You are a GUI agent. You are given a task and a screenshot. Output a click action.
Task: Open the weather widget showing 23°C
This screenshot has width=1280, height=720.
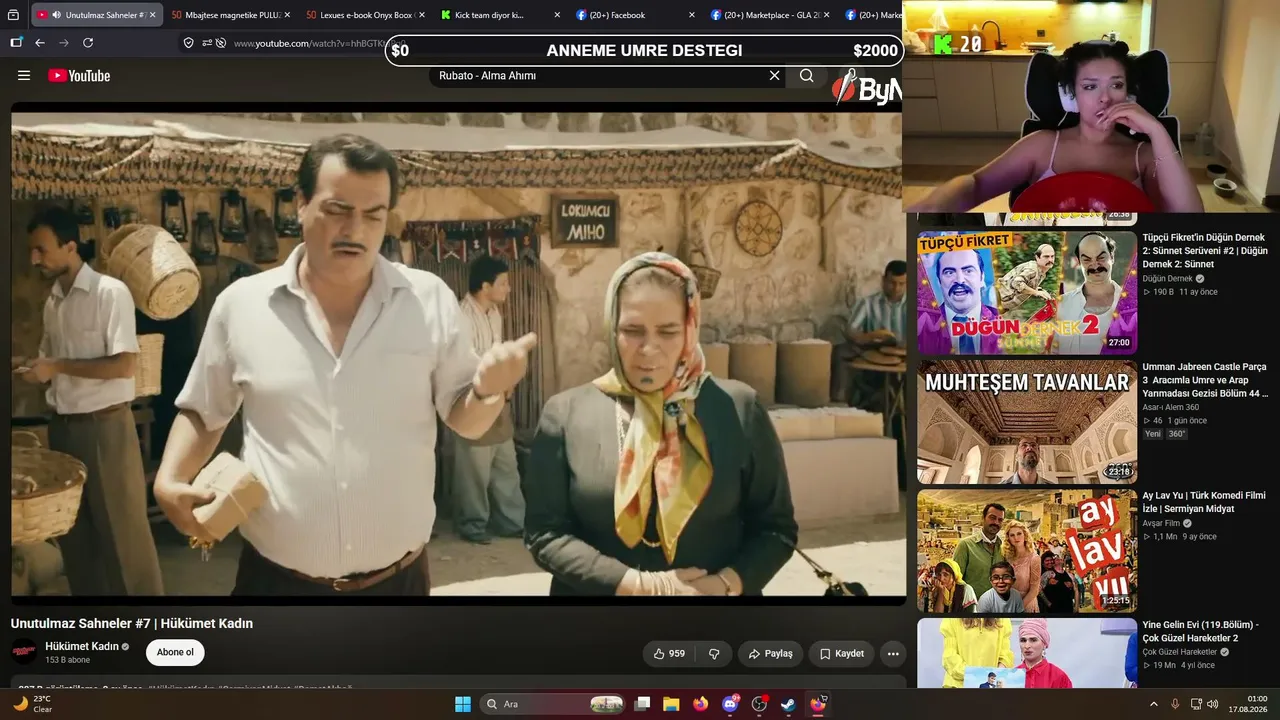[32, 704]
